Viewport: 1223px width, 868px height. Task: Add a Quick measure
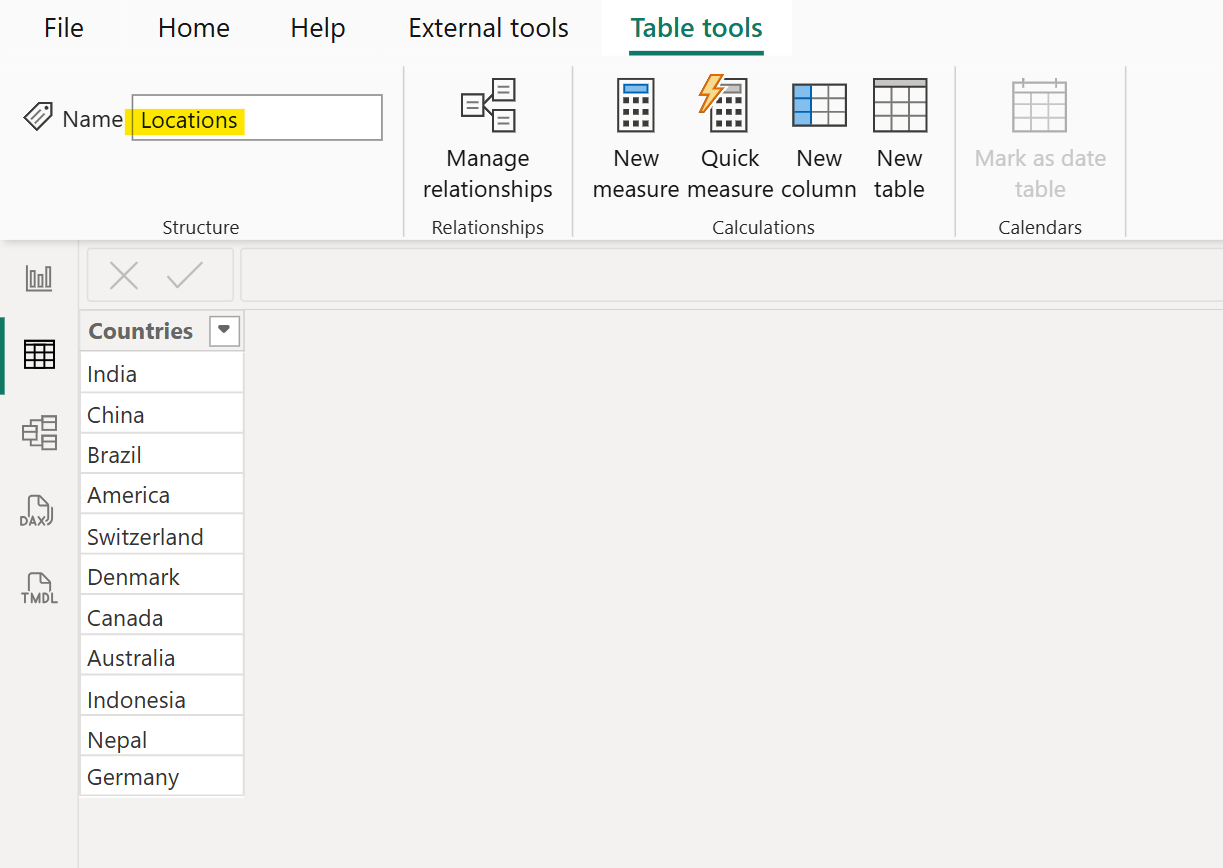729,140
